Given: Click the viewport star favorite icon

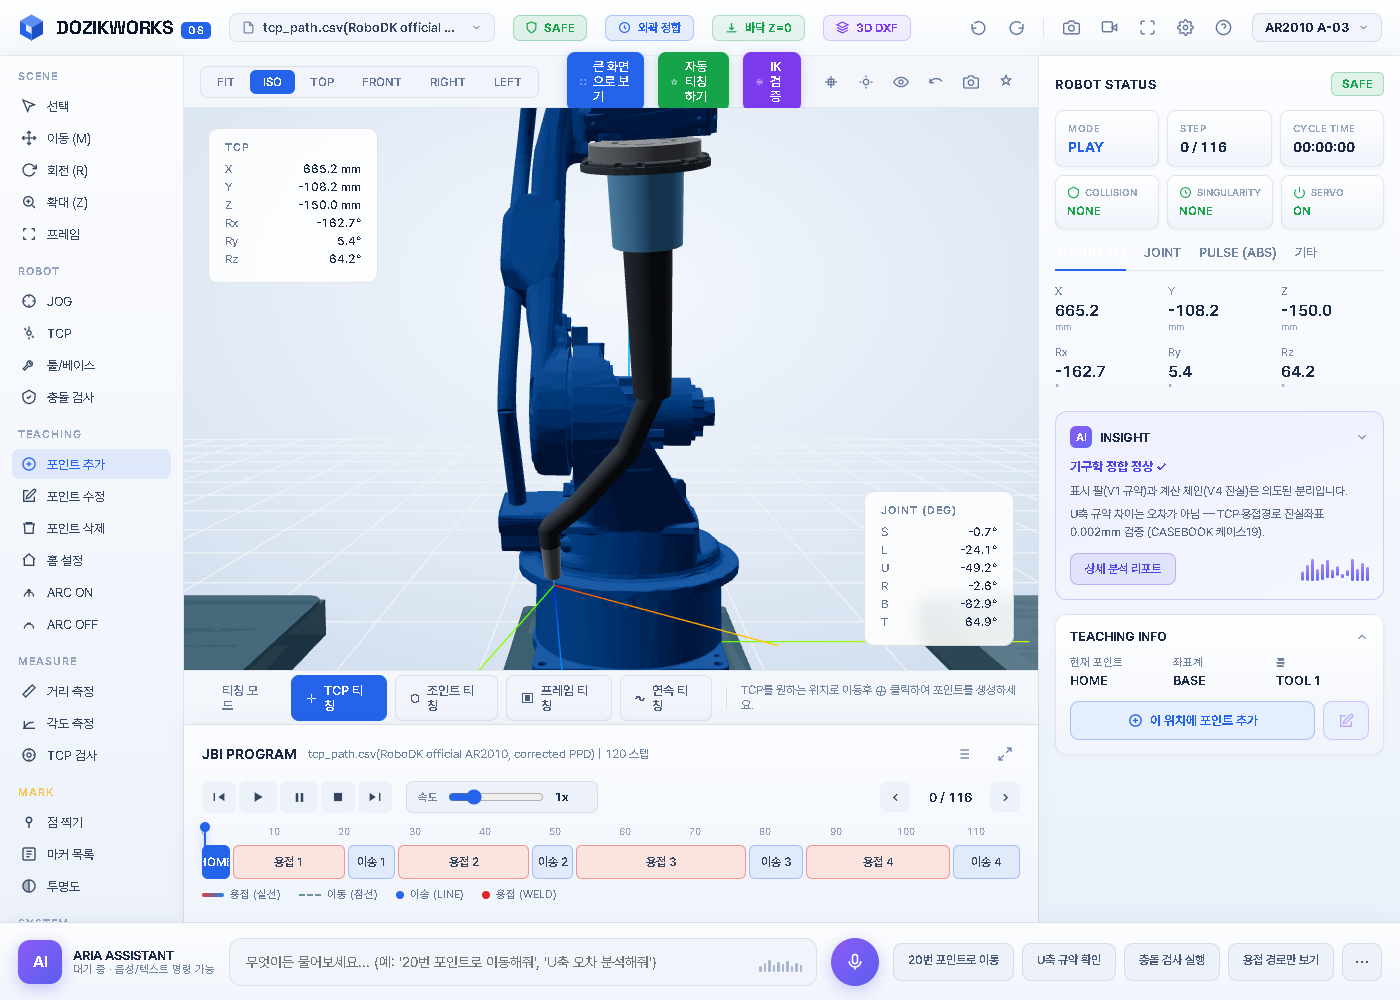Looking at the screenshot, I should 1006,81.
